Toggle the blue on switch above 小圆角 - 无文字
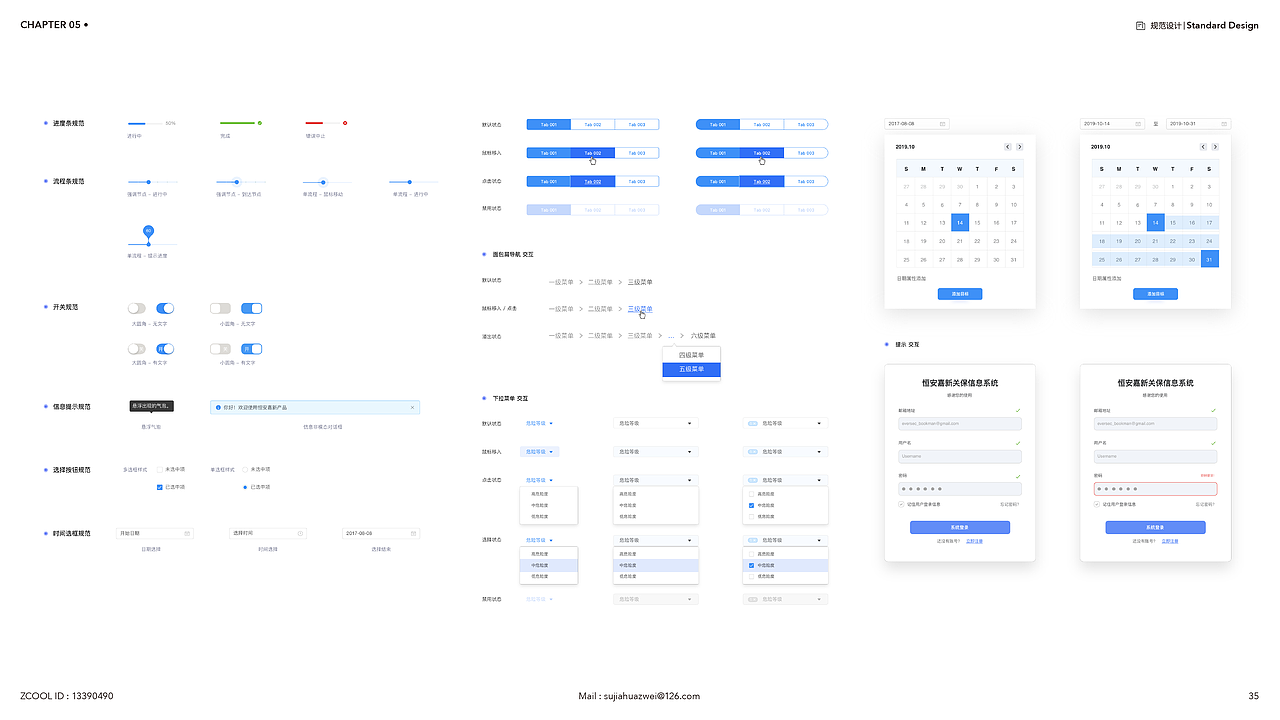Image resolution: width=1280 pixels, height=720 pixels. point(252,308)
